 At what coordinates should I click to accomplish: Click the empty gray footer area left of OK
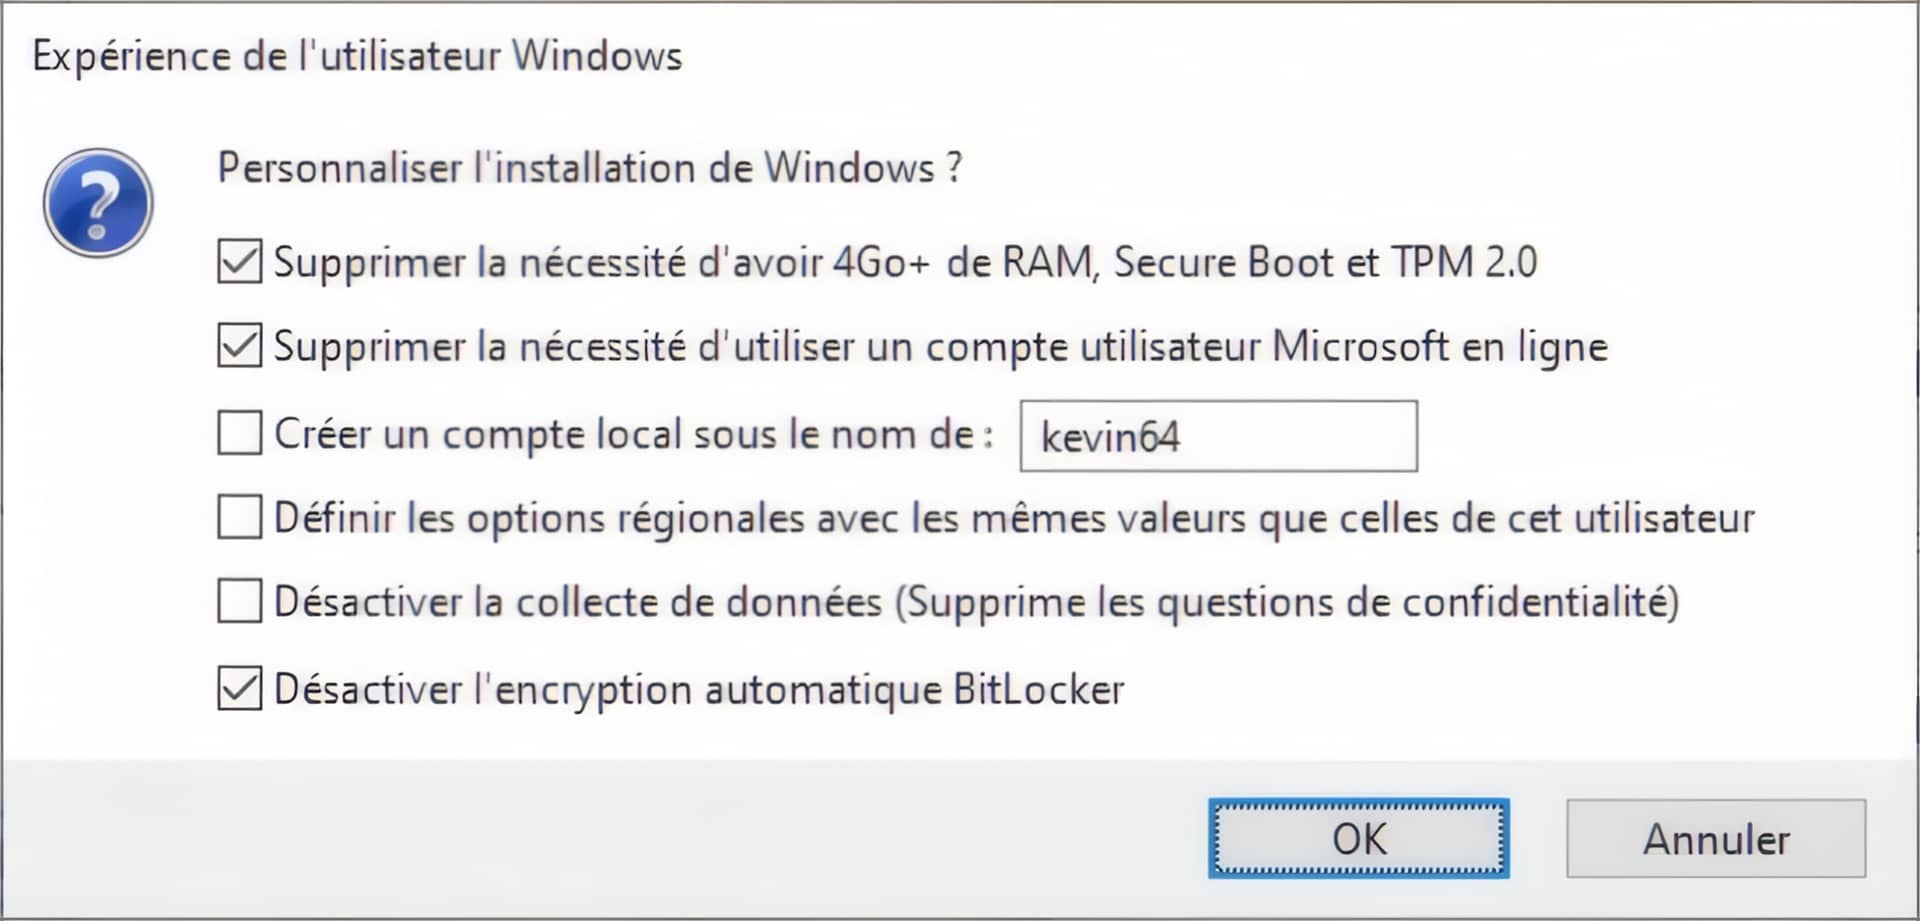tap(600, 838)
